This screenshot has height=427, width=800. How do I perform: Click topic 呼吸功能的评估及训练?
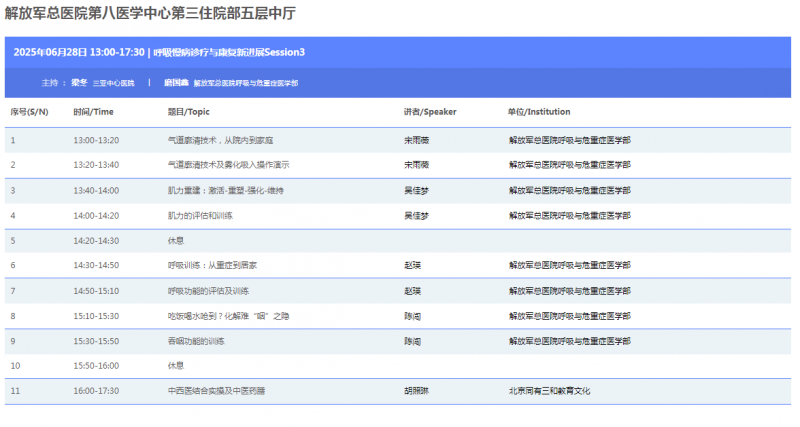click(x=208, y=291)
